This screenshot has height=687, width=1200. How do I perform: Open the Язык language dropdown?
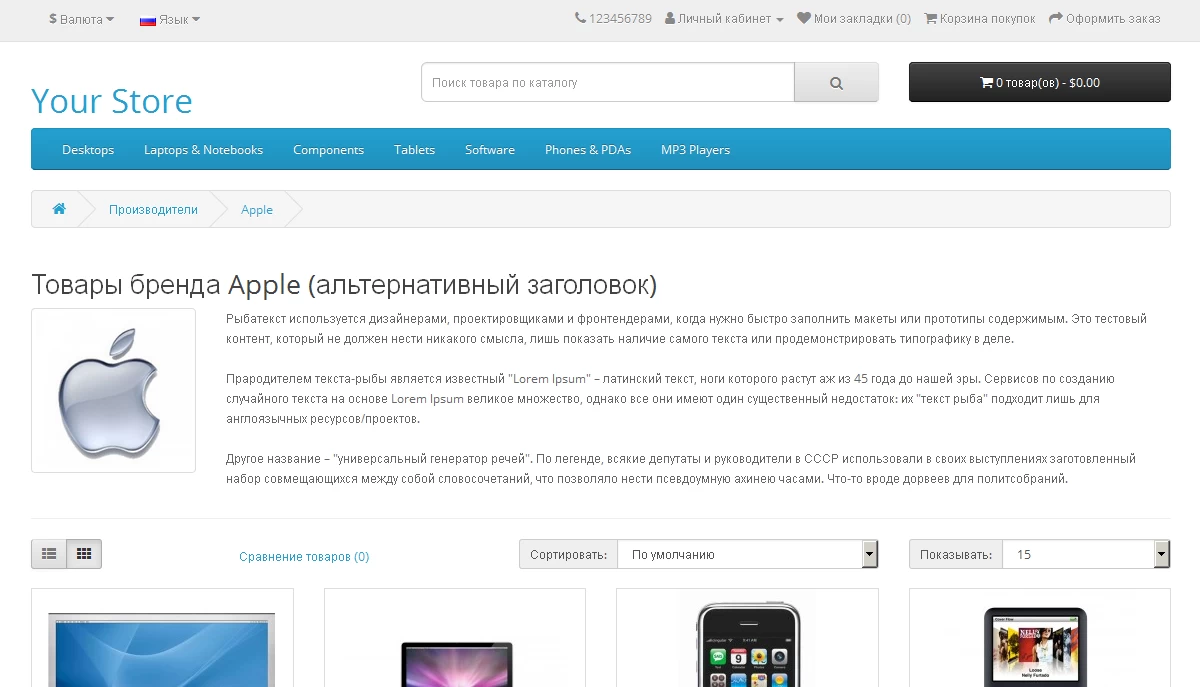[170, 19]
